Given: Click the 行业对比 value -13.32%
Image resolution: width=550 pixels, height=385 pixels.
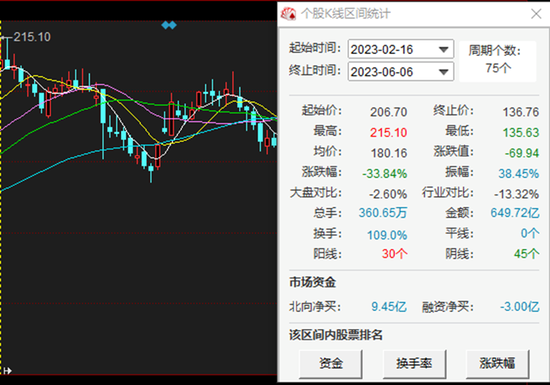Looking at the screenshot, I should 517,194.
